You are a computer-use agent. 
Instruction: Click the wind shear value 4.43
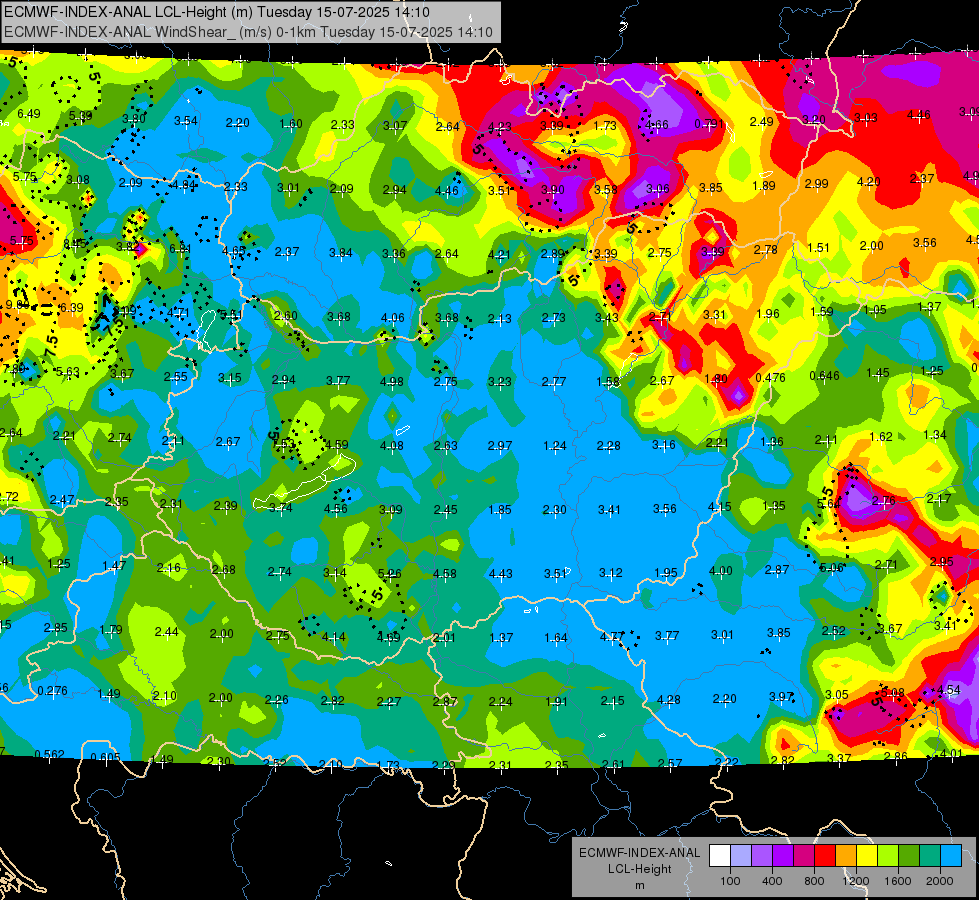coord(501,573)
